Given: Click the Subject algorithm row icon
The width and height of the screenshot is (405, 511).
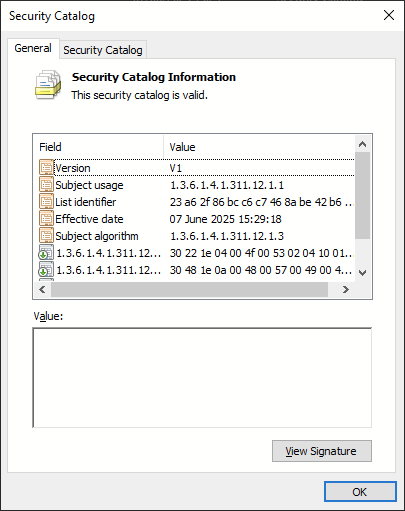Looking at the screenshot, I should (46, 235).
